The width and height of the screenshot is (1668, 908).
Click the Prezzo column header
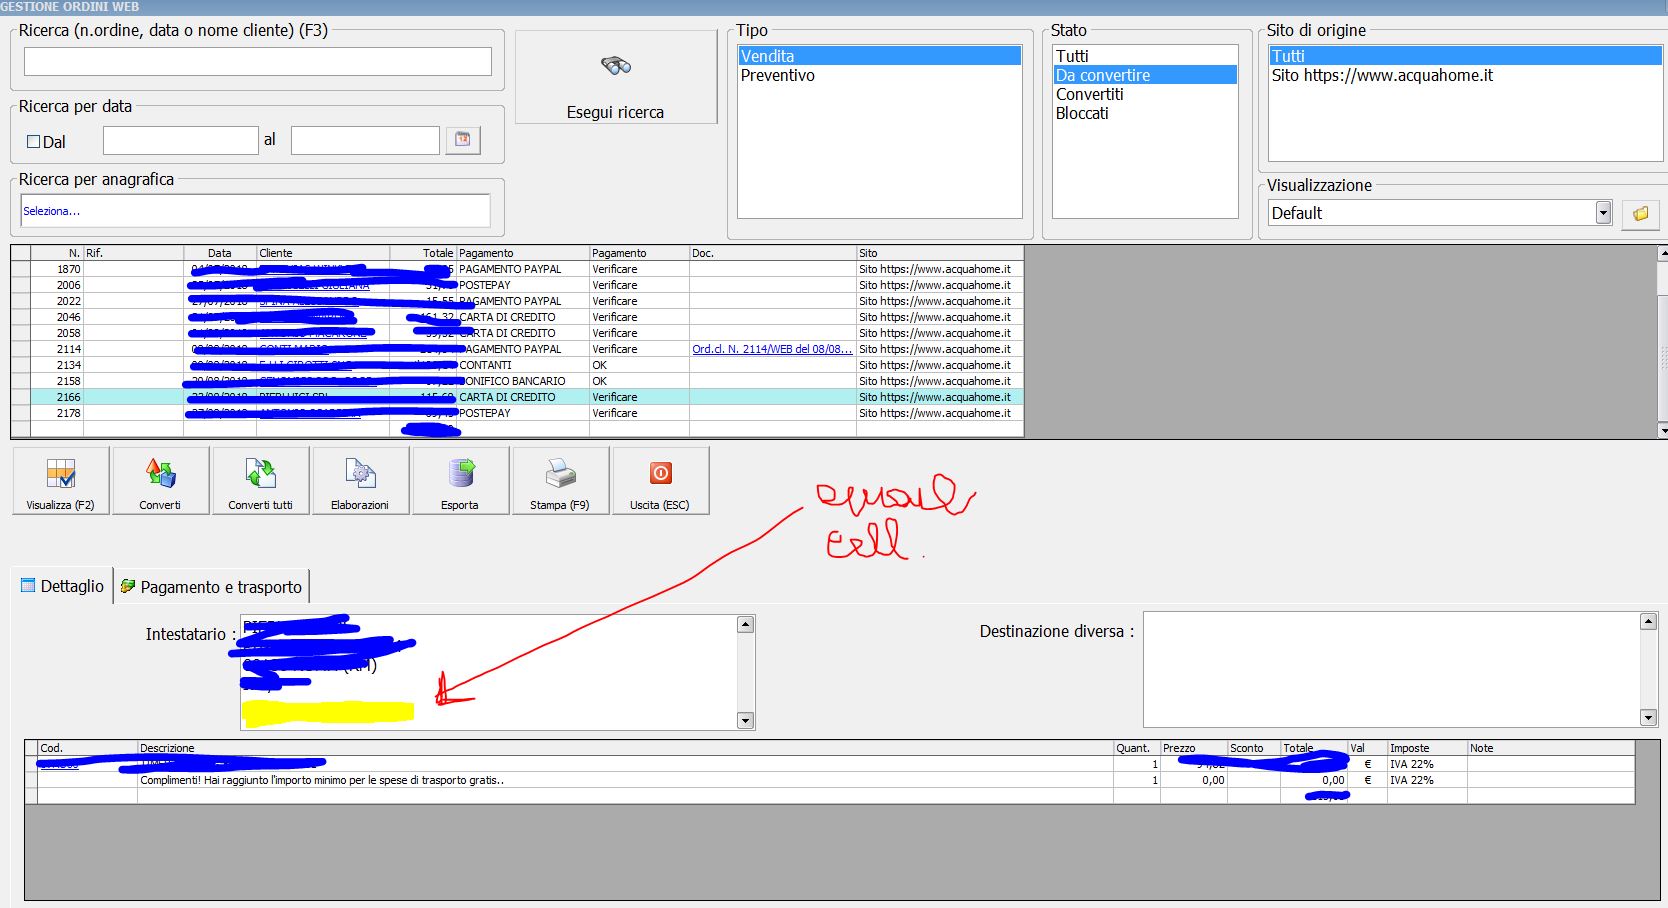click(1193, 748)
